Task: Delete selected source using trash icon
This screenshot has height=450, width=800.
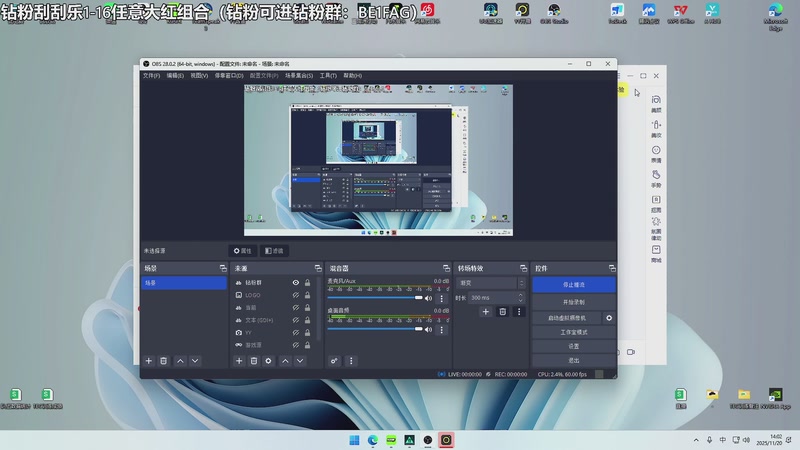Action: [x=254, y=361]
